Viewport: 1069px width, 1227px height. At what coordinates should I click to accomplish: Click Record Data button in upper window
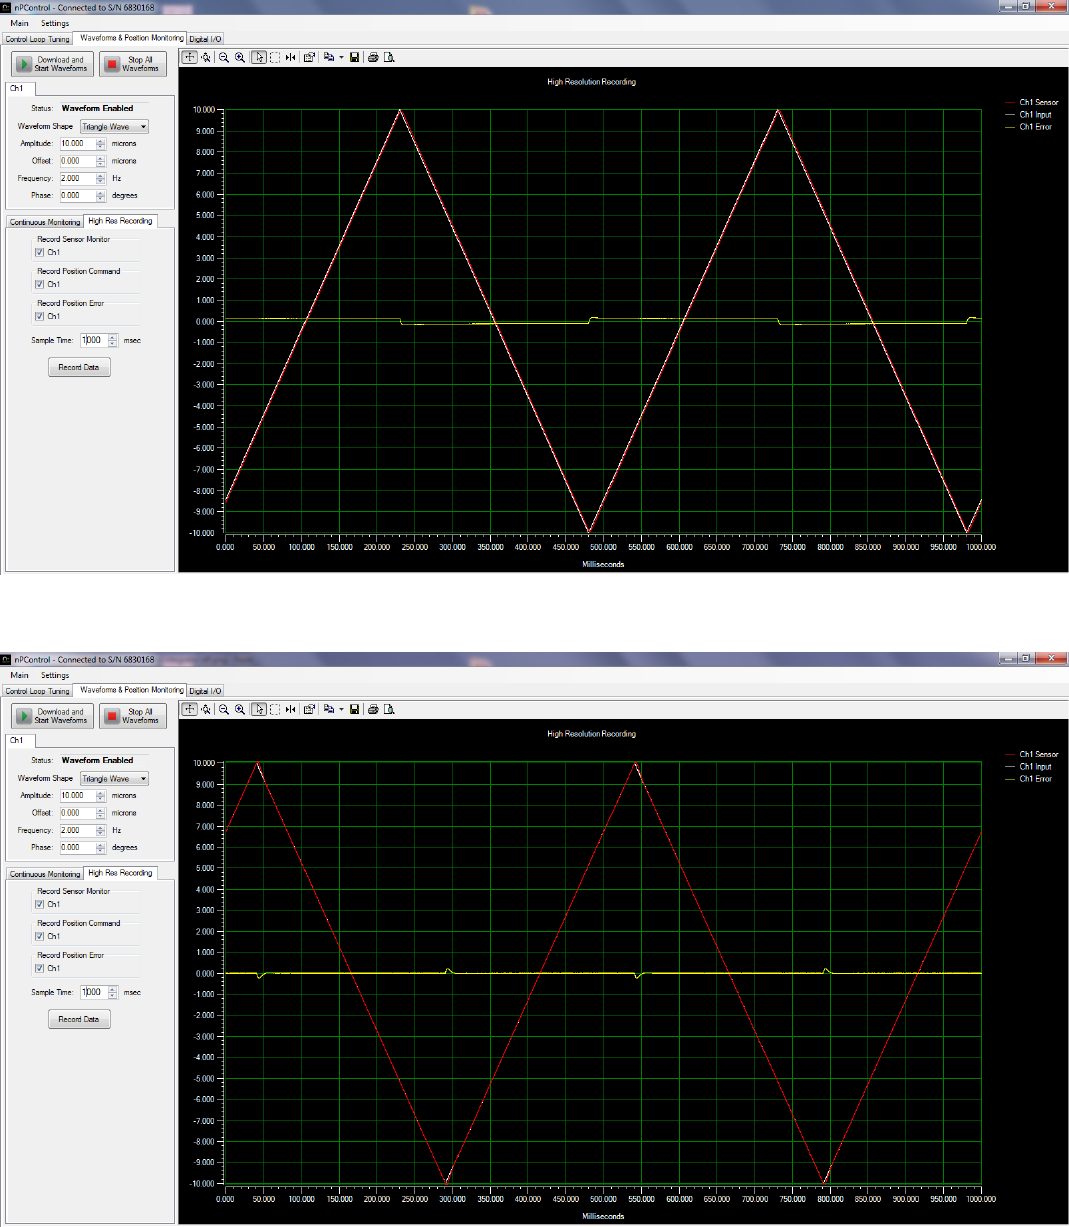pyautogui.click(x=78, y=367)
